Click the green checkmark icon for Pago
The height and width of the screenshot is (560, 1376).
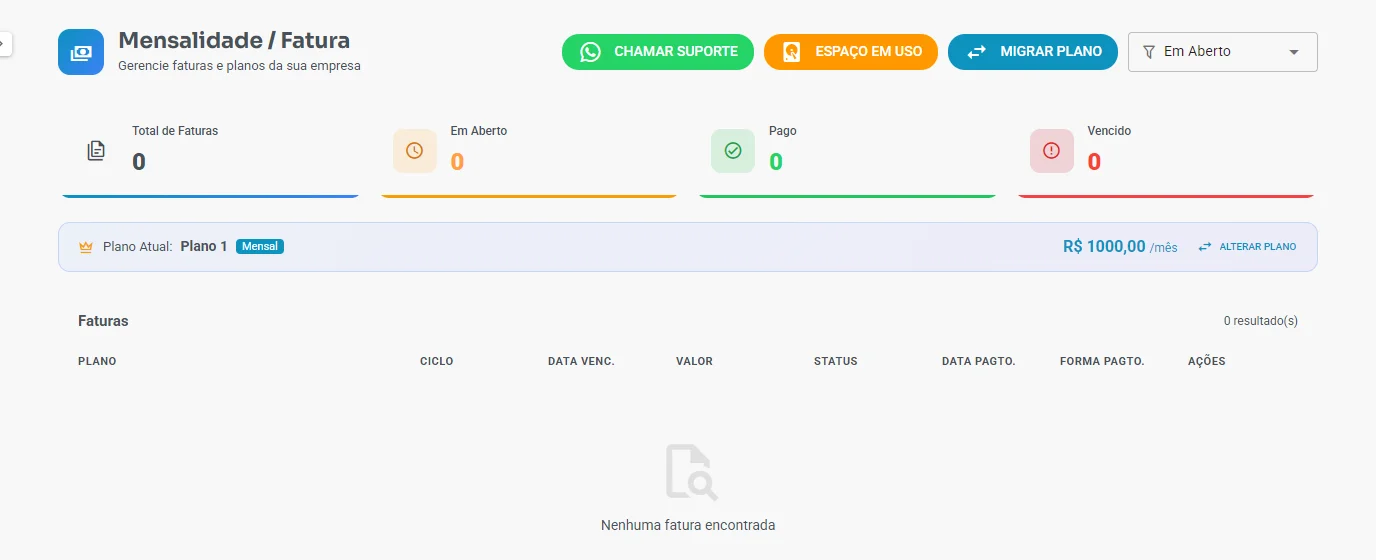click(733, 151)
